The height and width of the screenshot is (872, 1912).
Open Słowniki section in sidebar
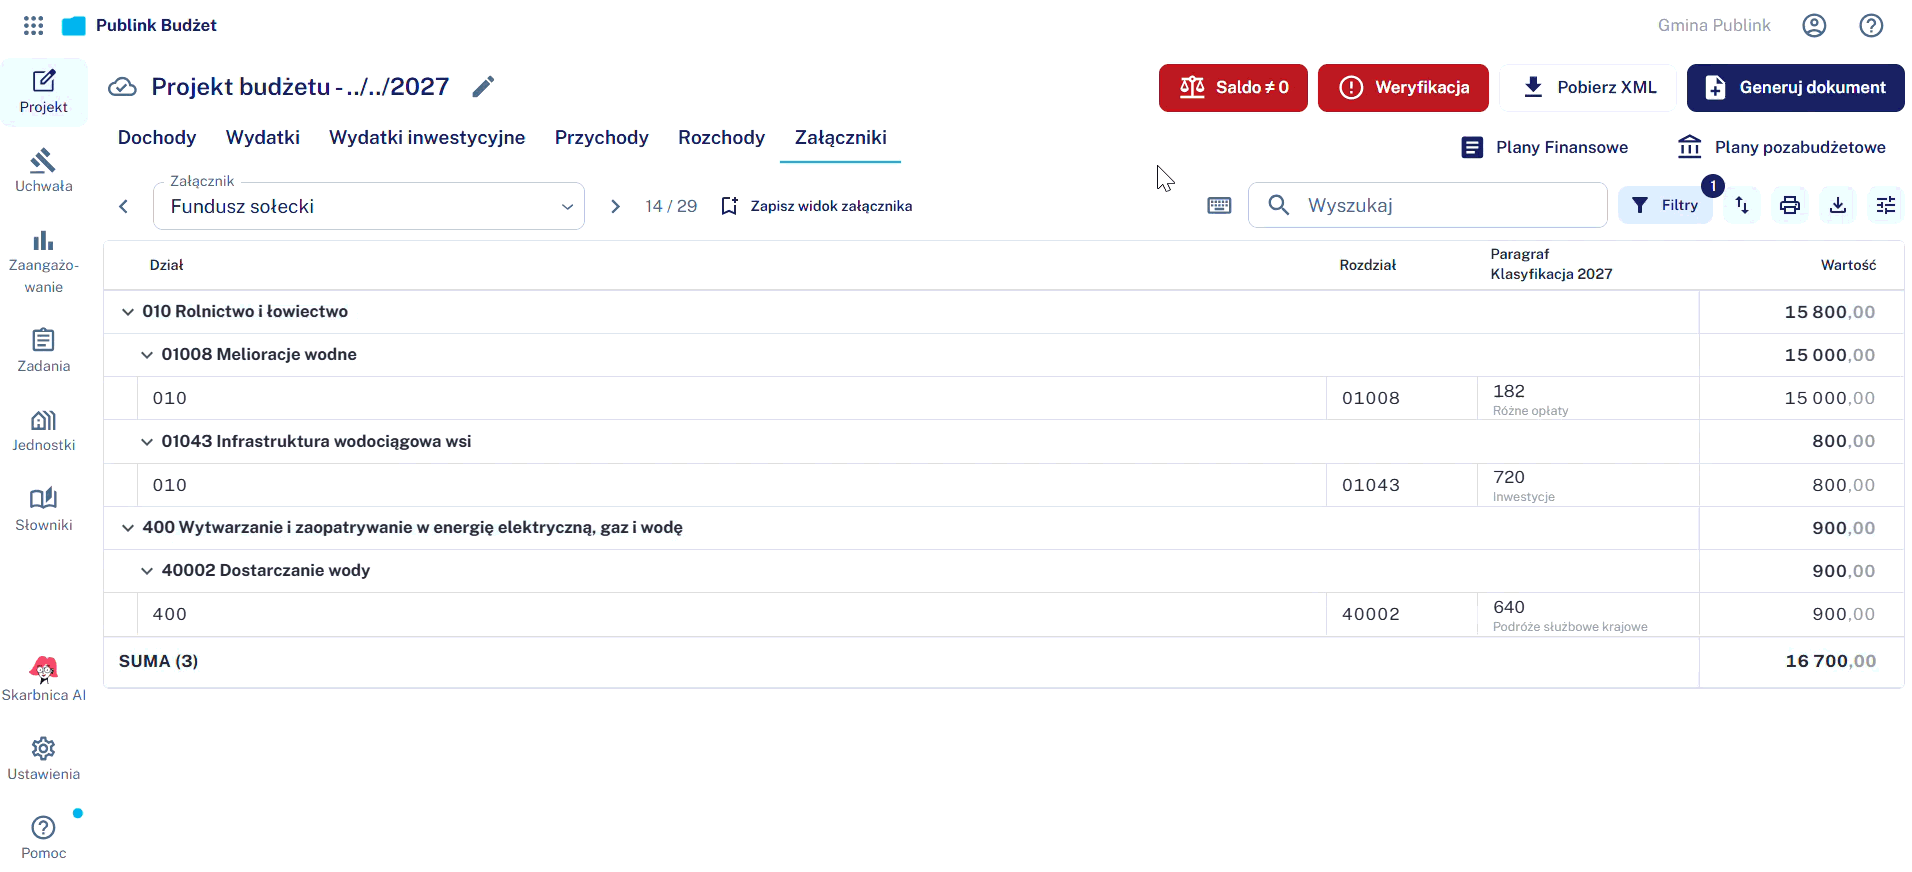click(44, 510)
